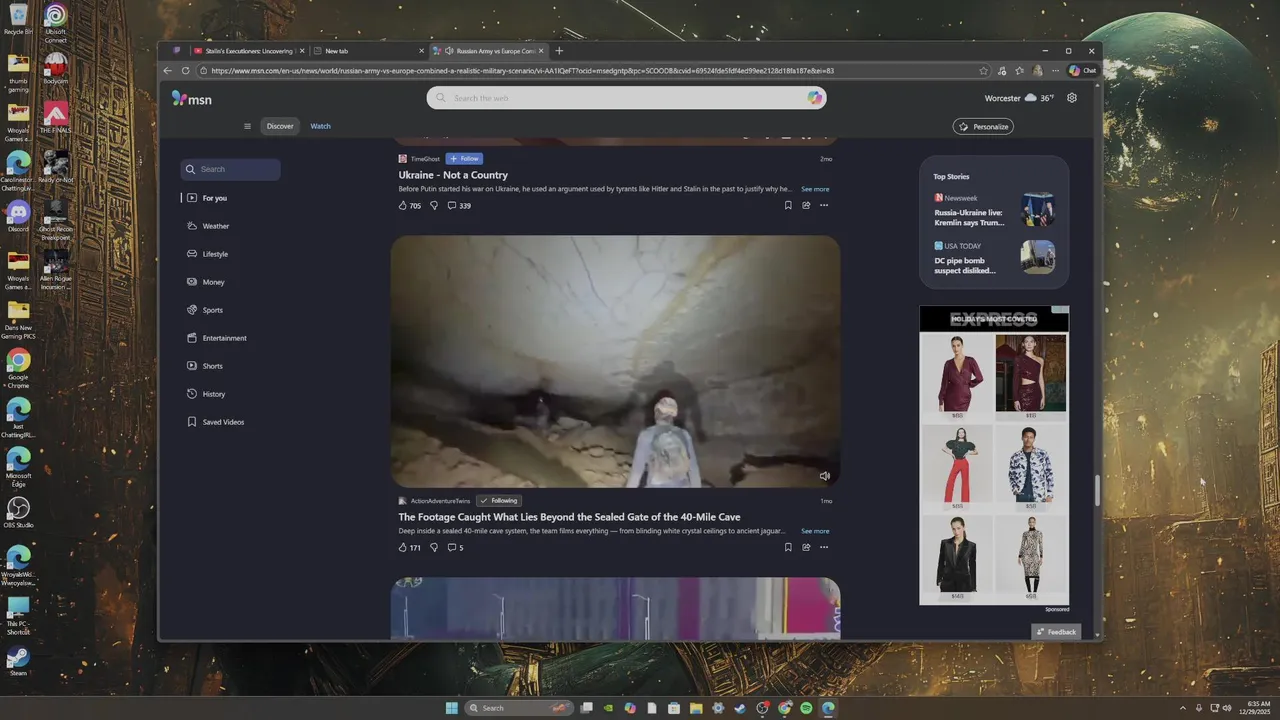The height and width of the screenshot is (720, 1280).
Task: Open more options for Ukraine video
Action: [824, 205]
